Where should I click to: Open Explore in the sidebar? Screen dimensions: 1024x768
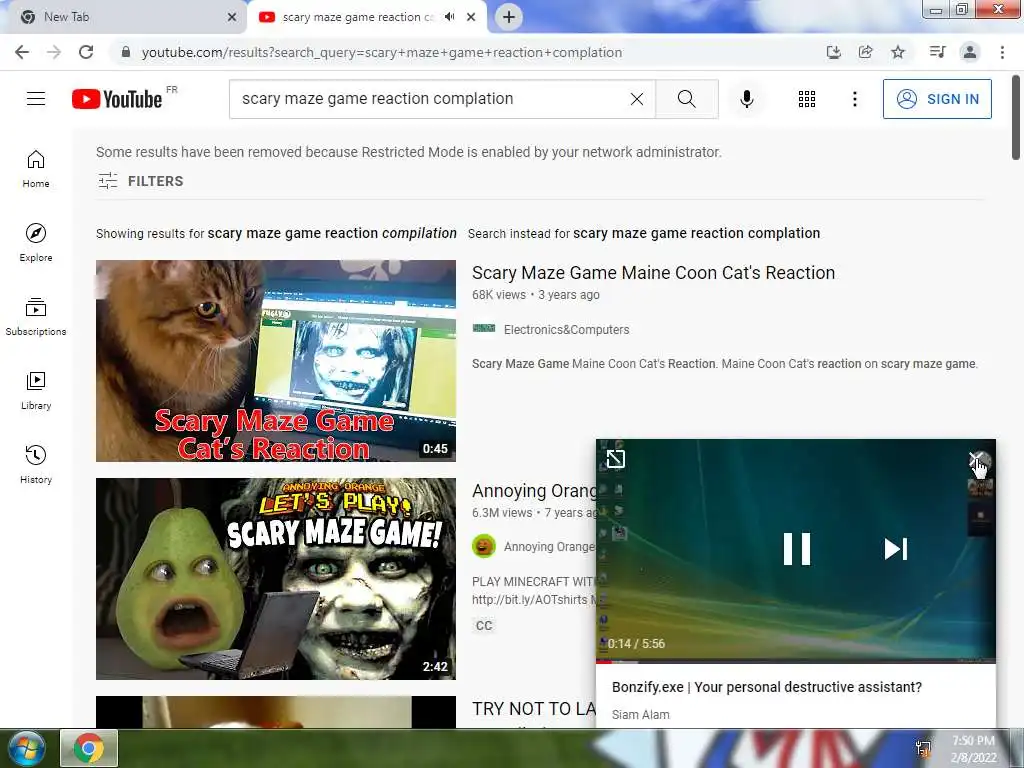pos(36,243)
